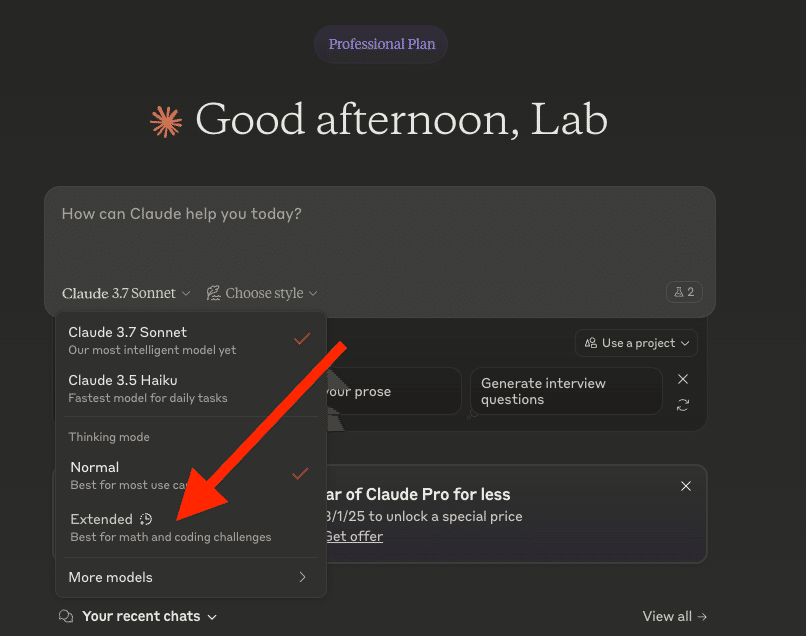Open the Choose style dropdown

(262, 293)
